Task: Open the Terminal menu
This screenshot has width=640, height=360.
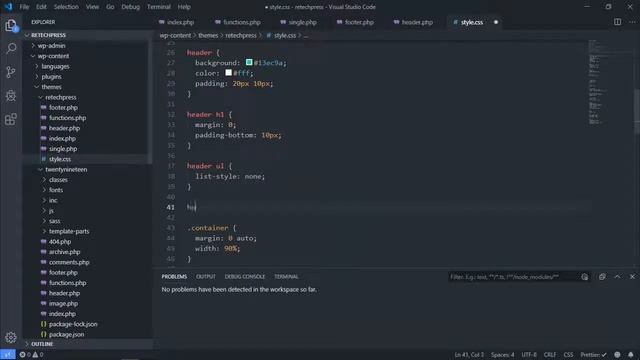Action: click(x=159, y=7)
